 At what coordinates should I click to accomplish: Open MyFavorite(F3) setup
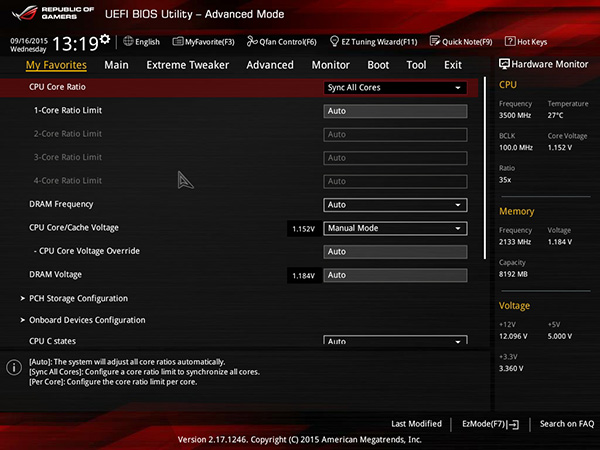[203, 41]
